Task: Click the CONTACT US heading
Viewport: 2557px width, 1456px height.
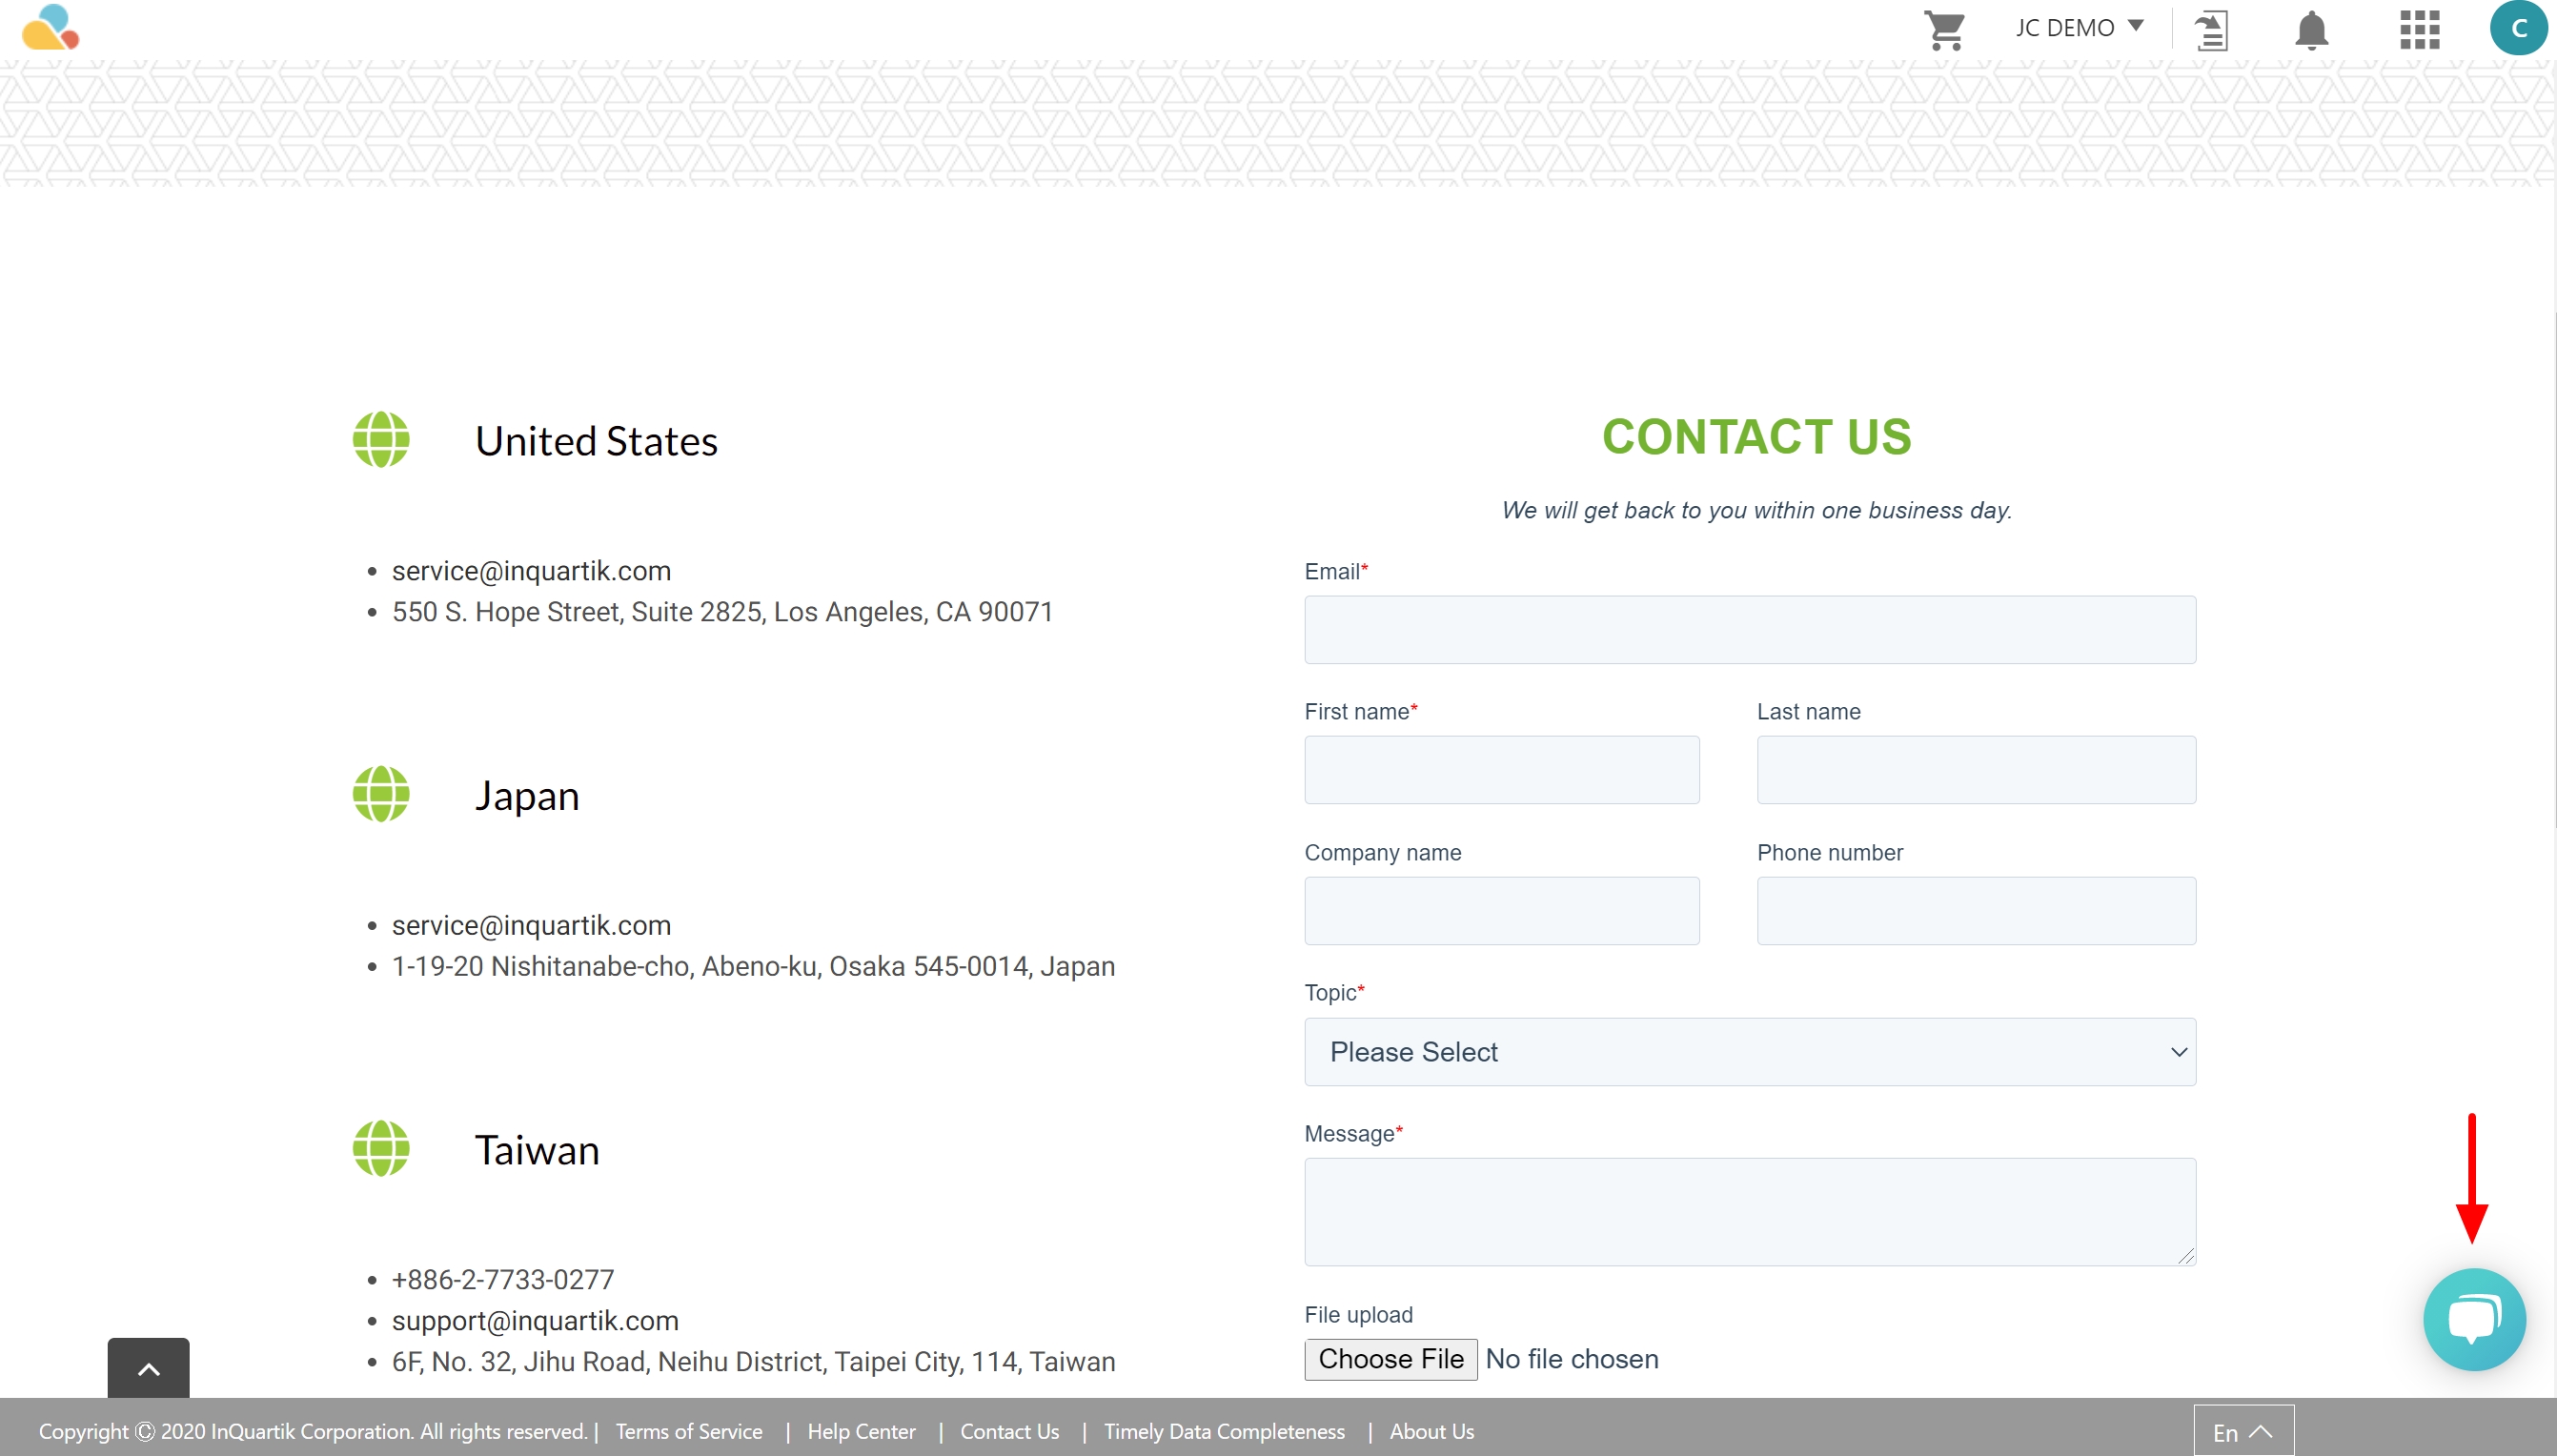Action: 1756,437
